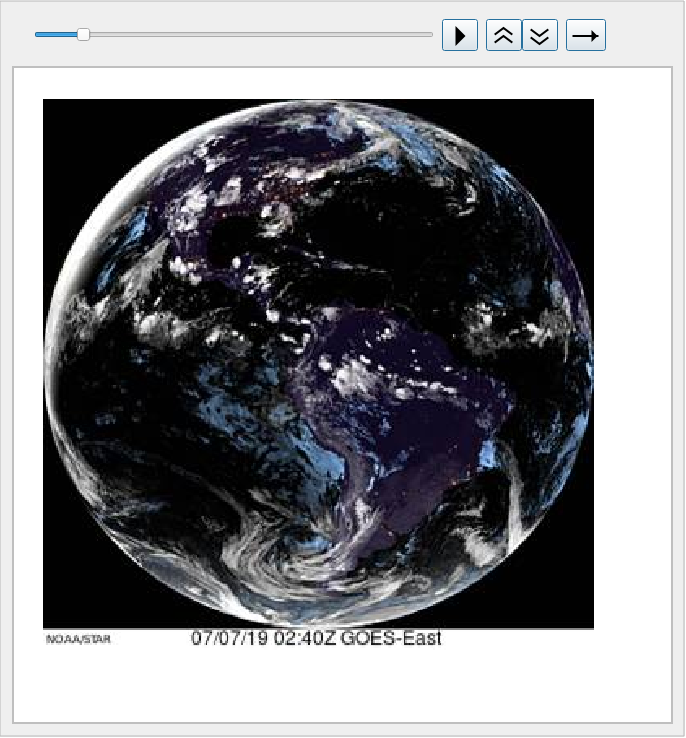Image resolution: width=686 pixels, height=738 pixels.
Task: Click the NOAA/STAR label under the image
Action: (x=78, y=639)
